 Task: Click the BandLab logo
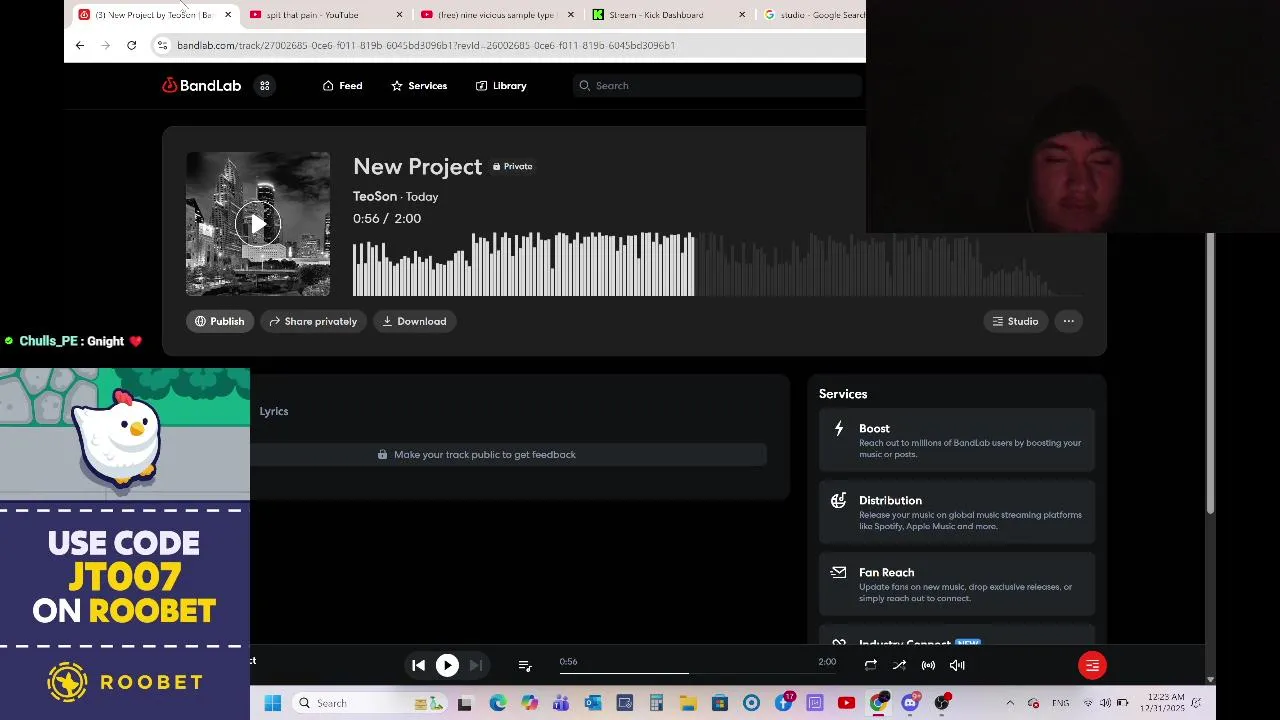202,86
